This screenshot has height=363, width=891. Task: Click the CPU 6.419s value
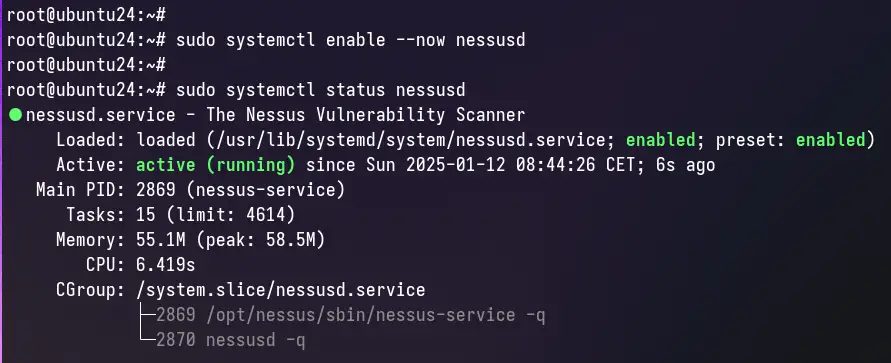tap(165, 265)
